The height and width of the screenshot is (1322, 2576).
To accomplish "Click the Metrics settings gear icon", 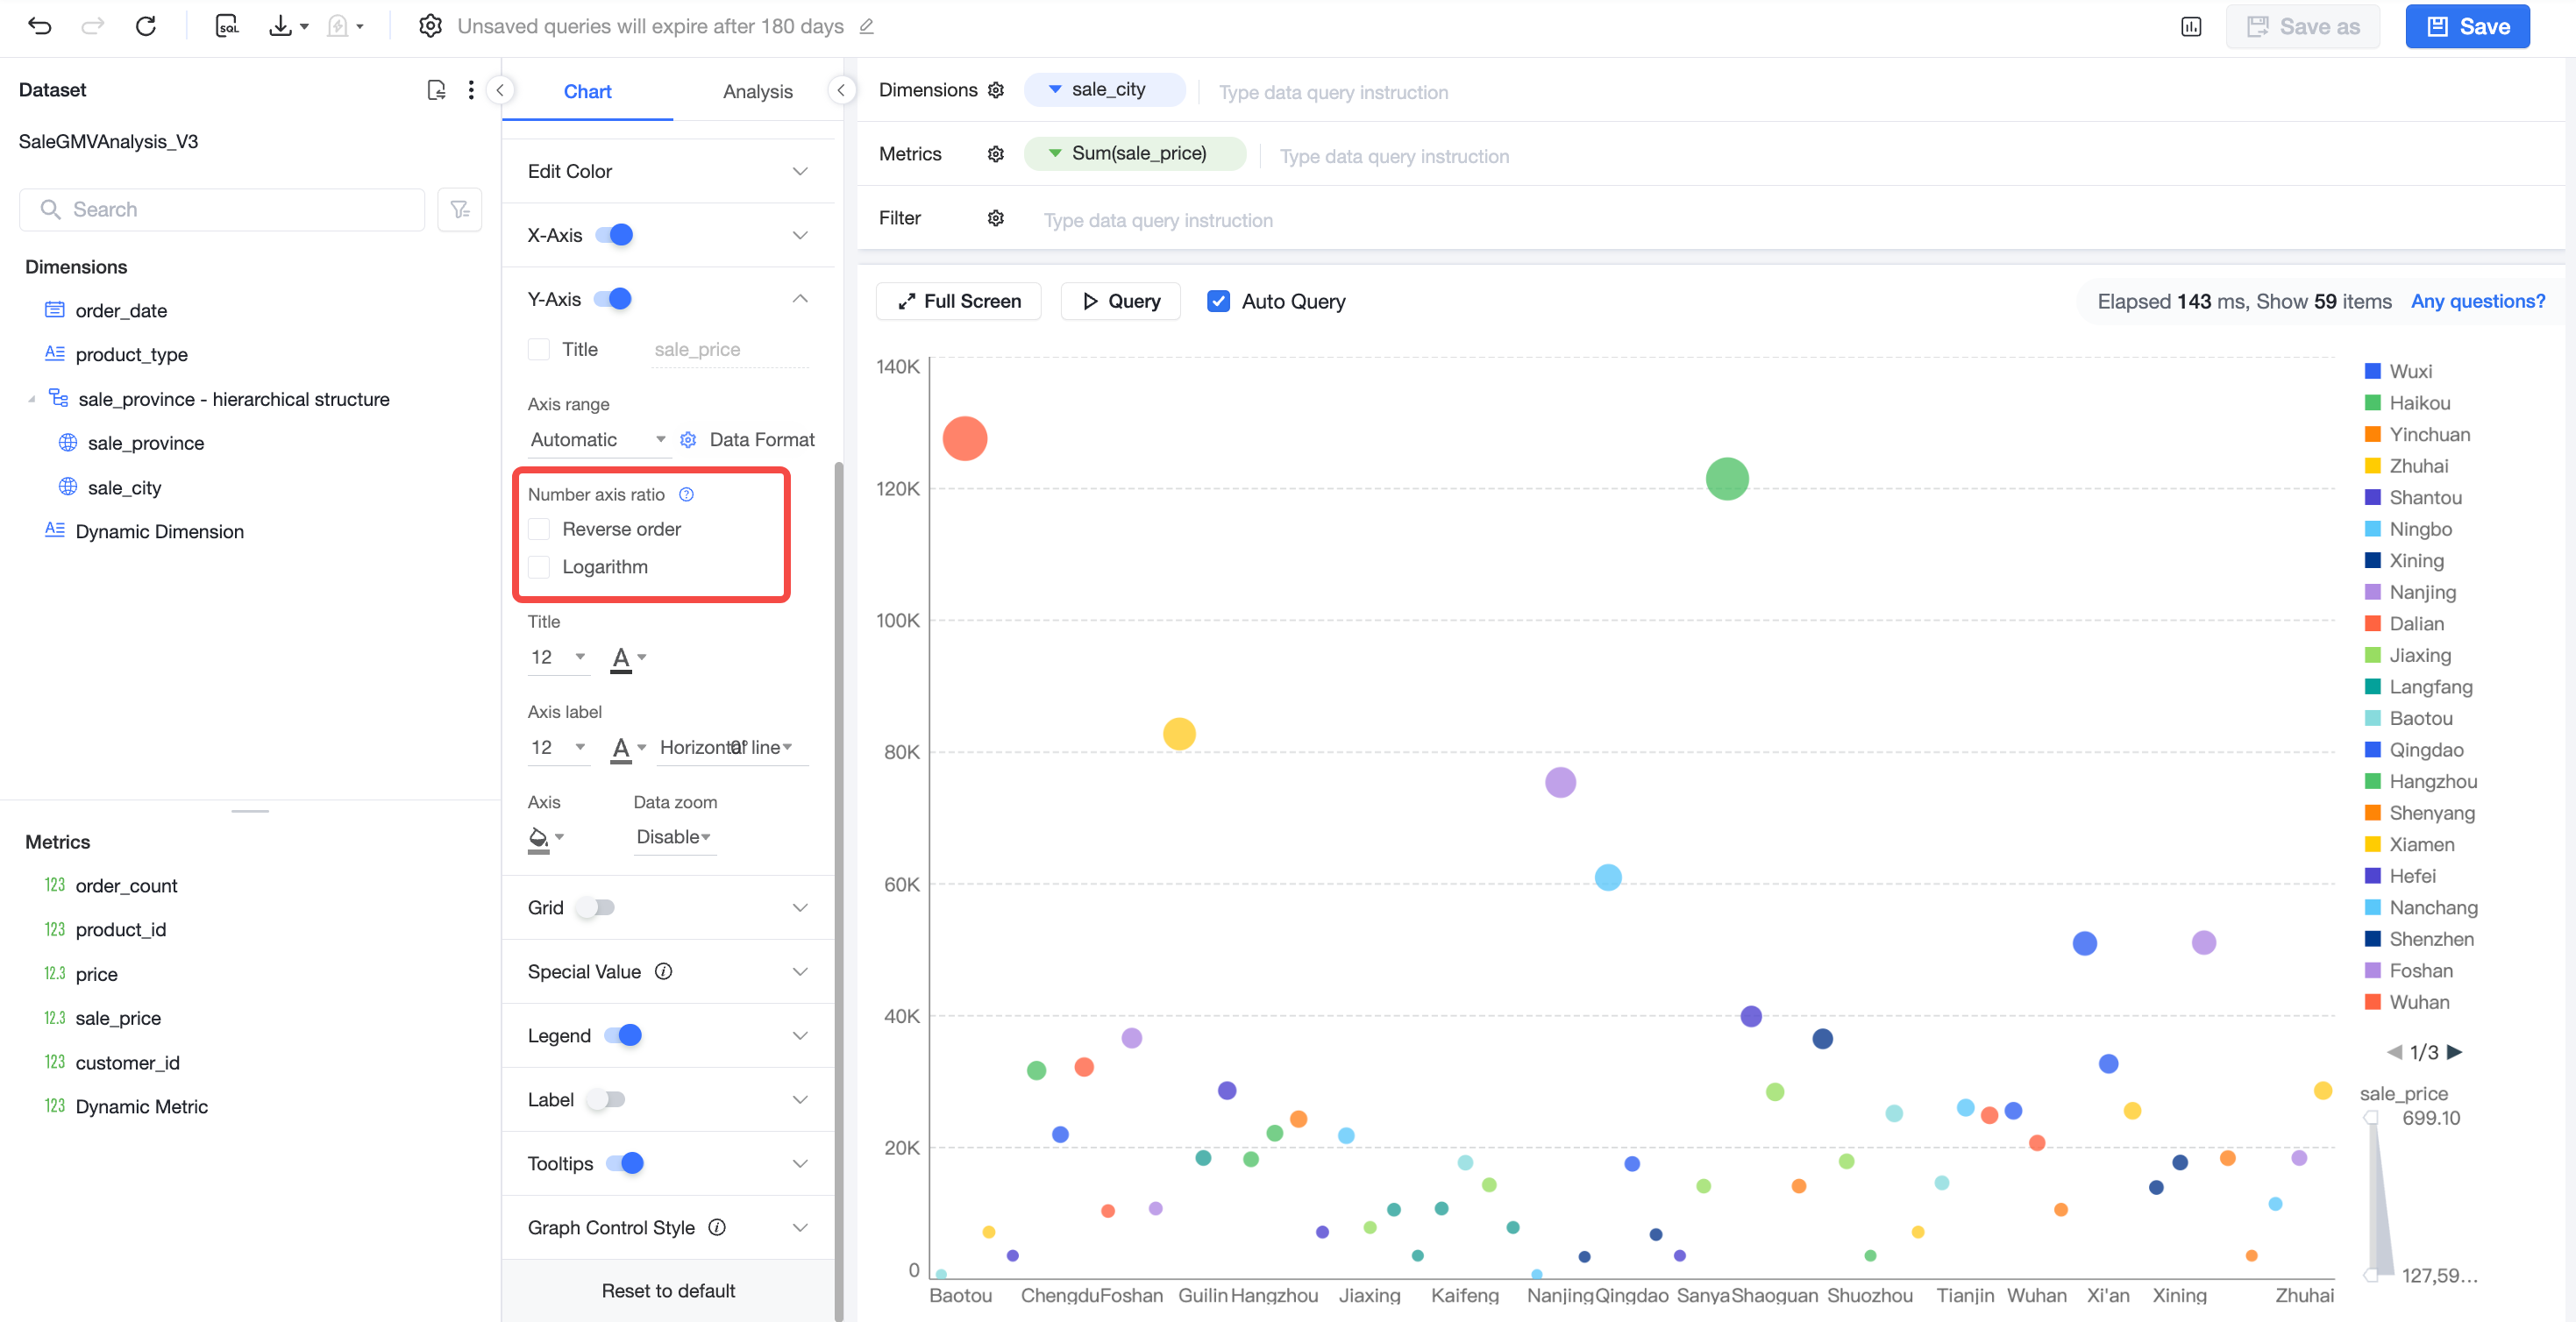I will pos(996,154).
